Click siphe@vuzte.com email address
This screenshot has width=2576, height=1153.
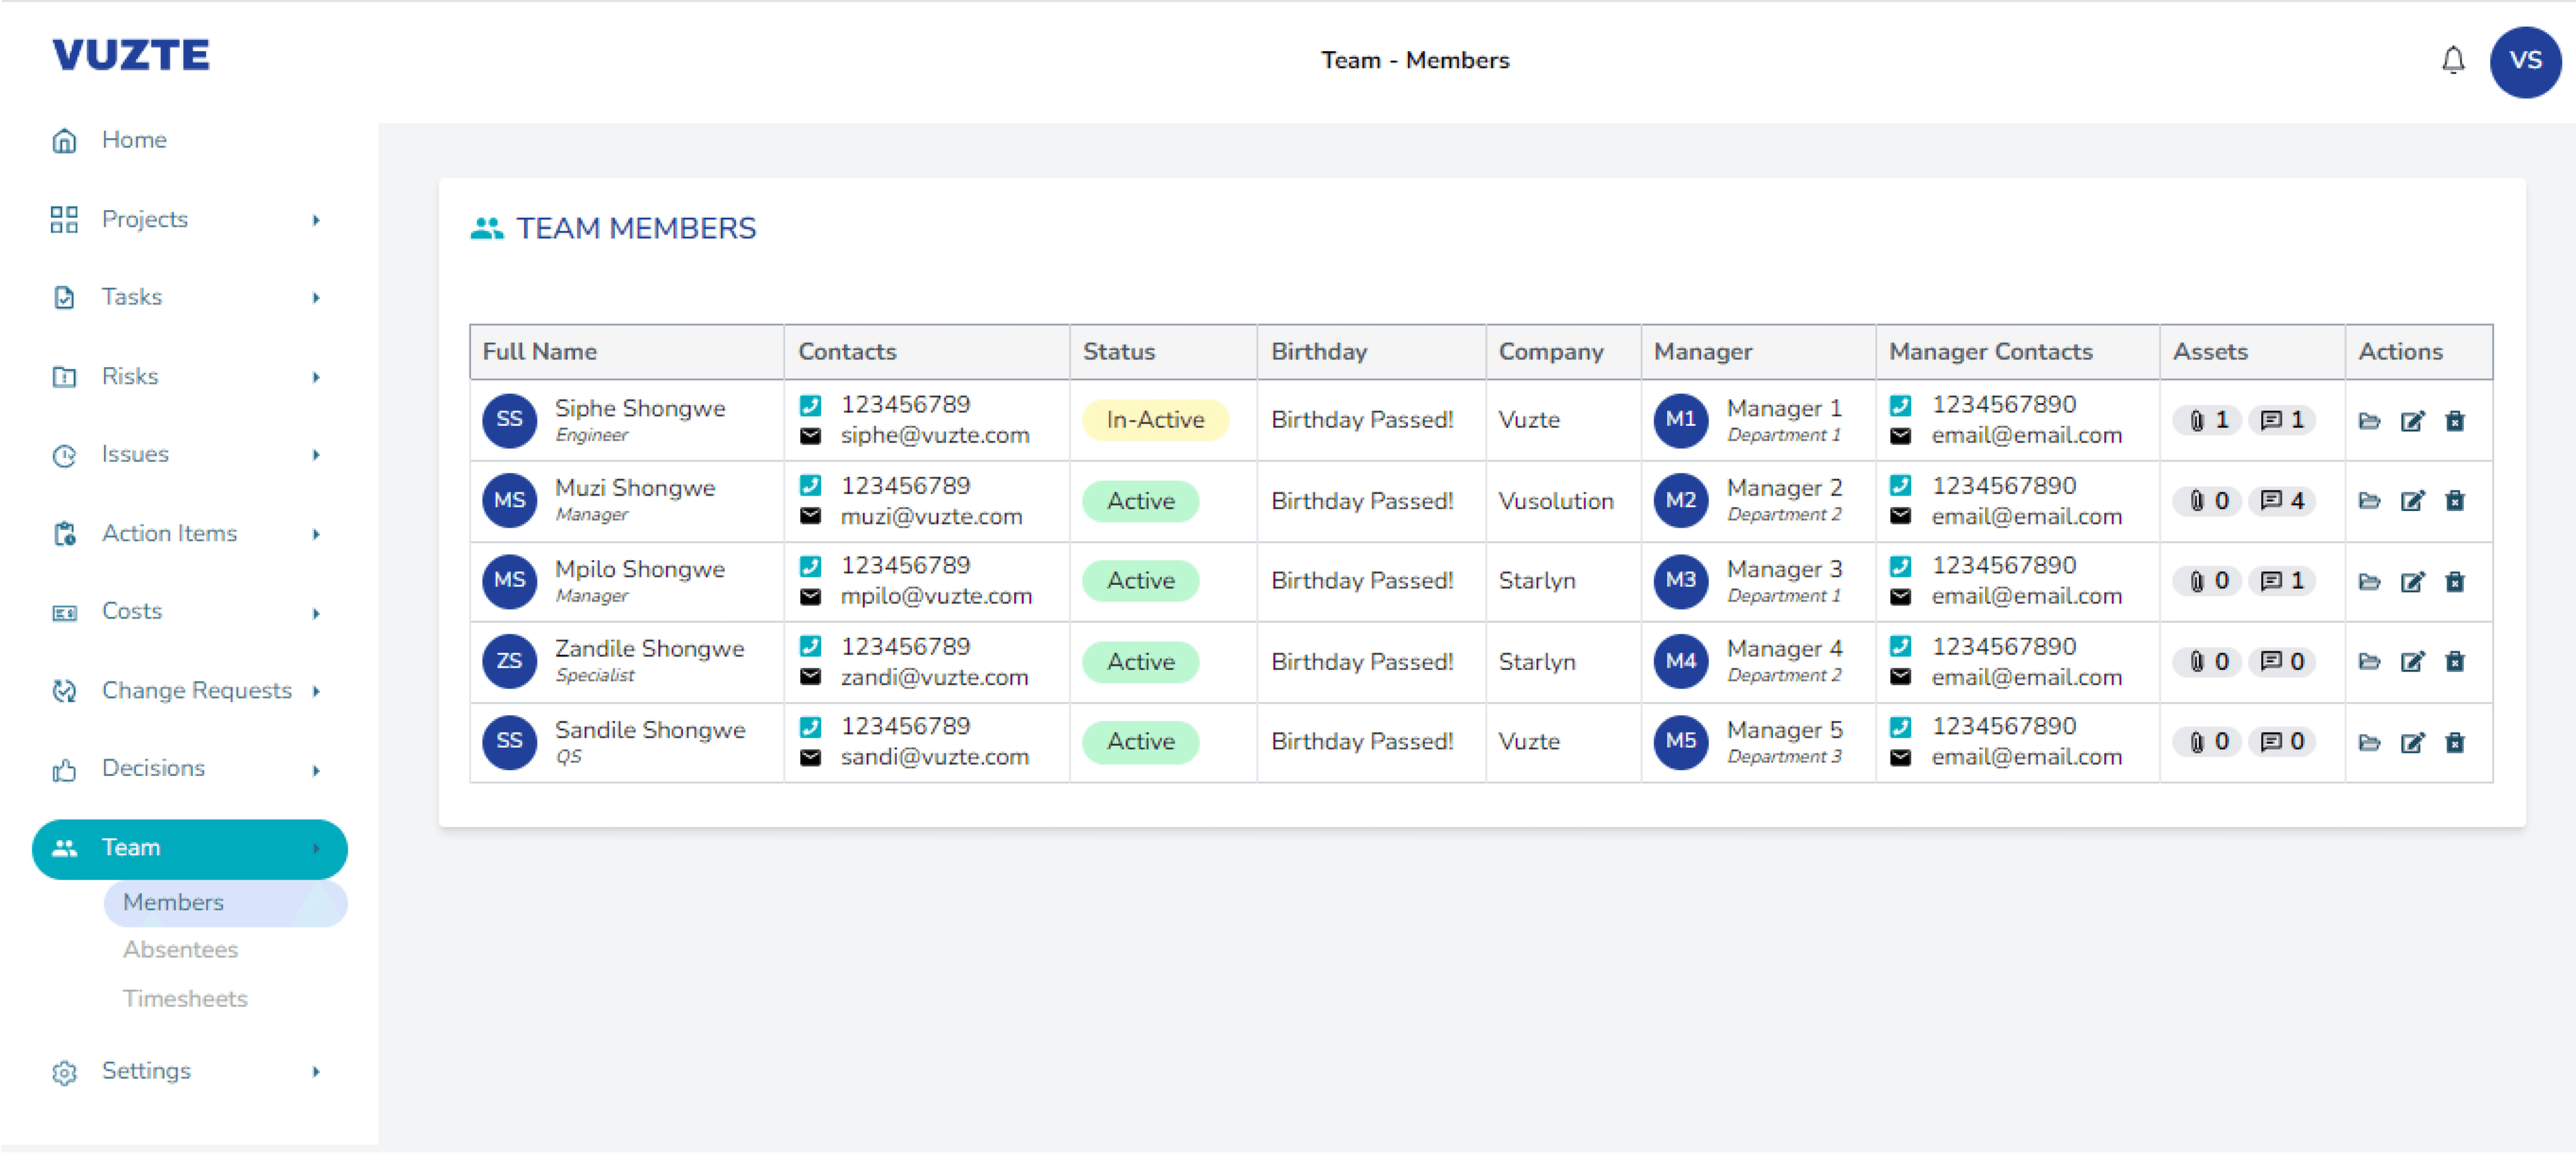934,436
